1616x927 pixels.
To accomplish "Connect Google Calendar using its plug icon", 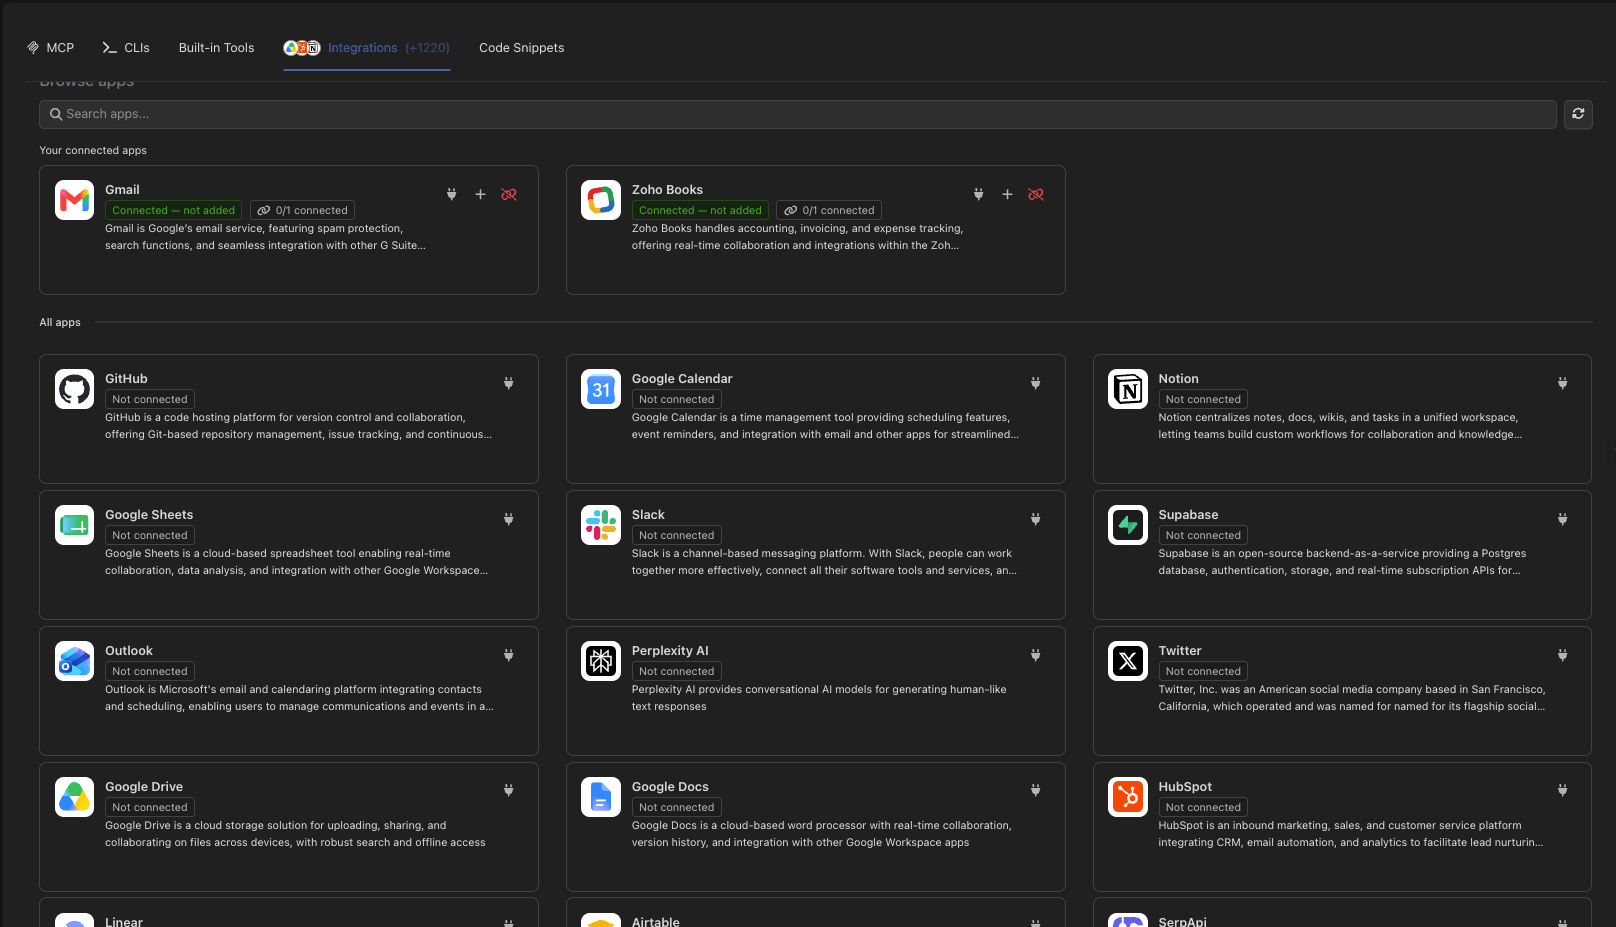I will coord(1036,383).
